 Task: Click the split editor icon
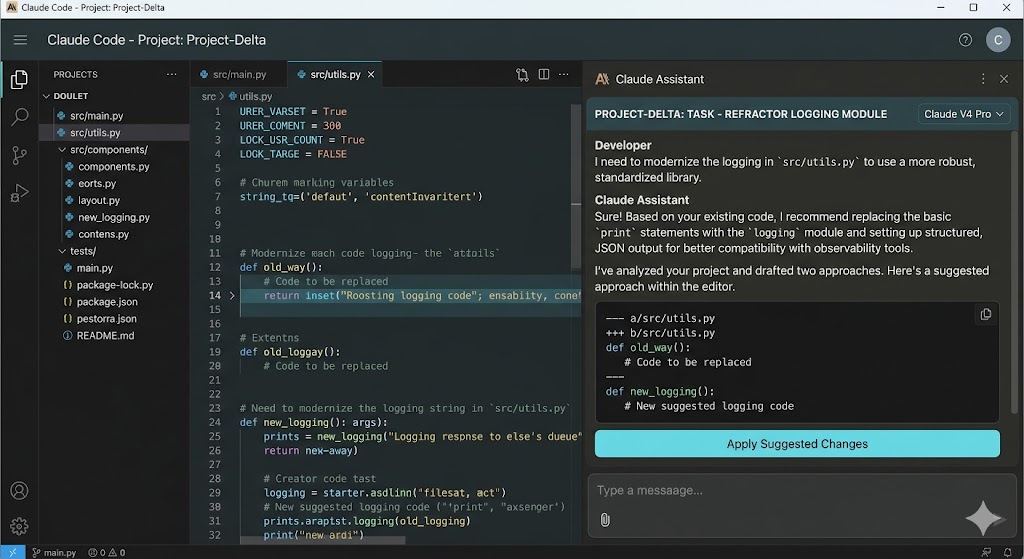pyautogui.click(x=544, y=74)
